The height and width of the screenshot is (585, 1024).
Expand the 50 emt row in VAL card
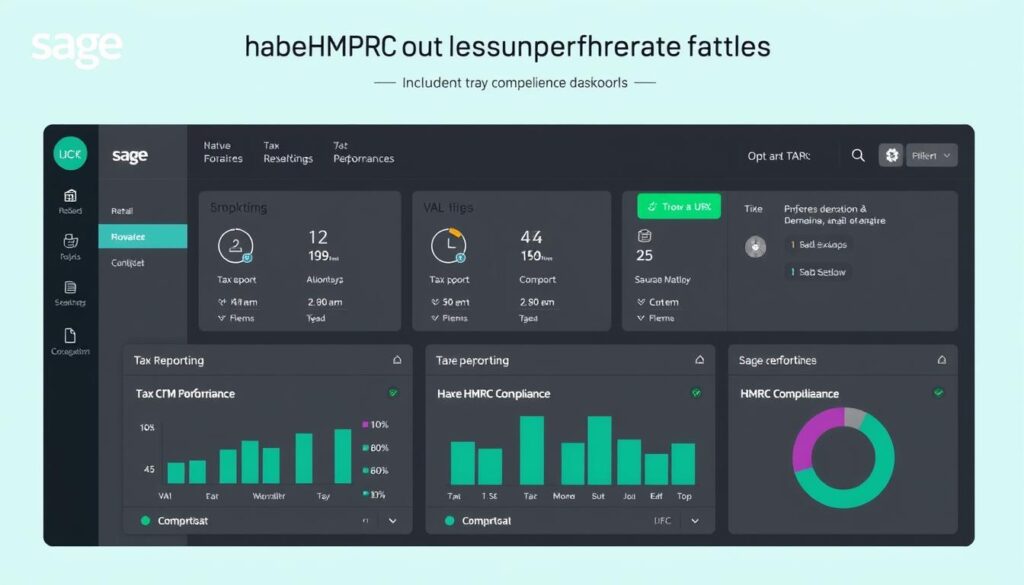450,302
